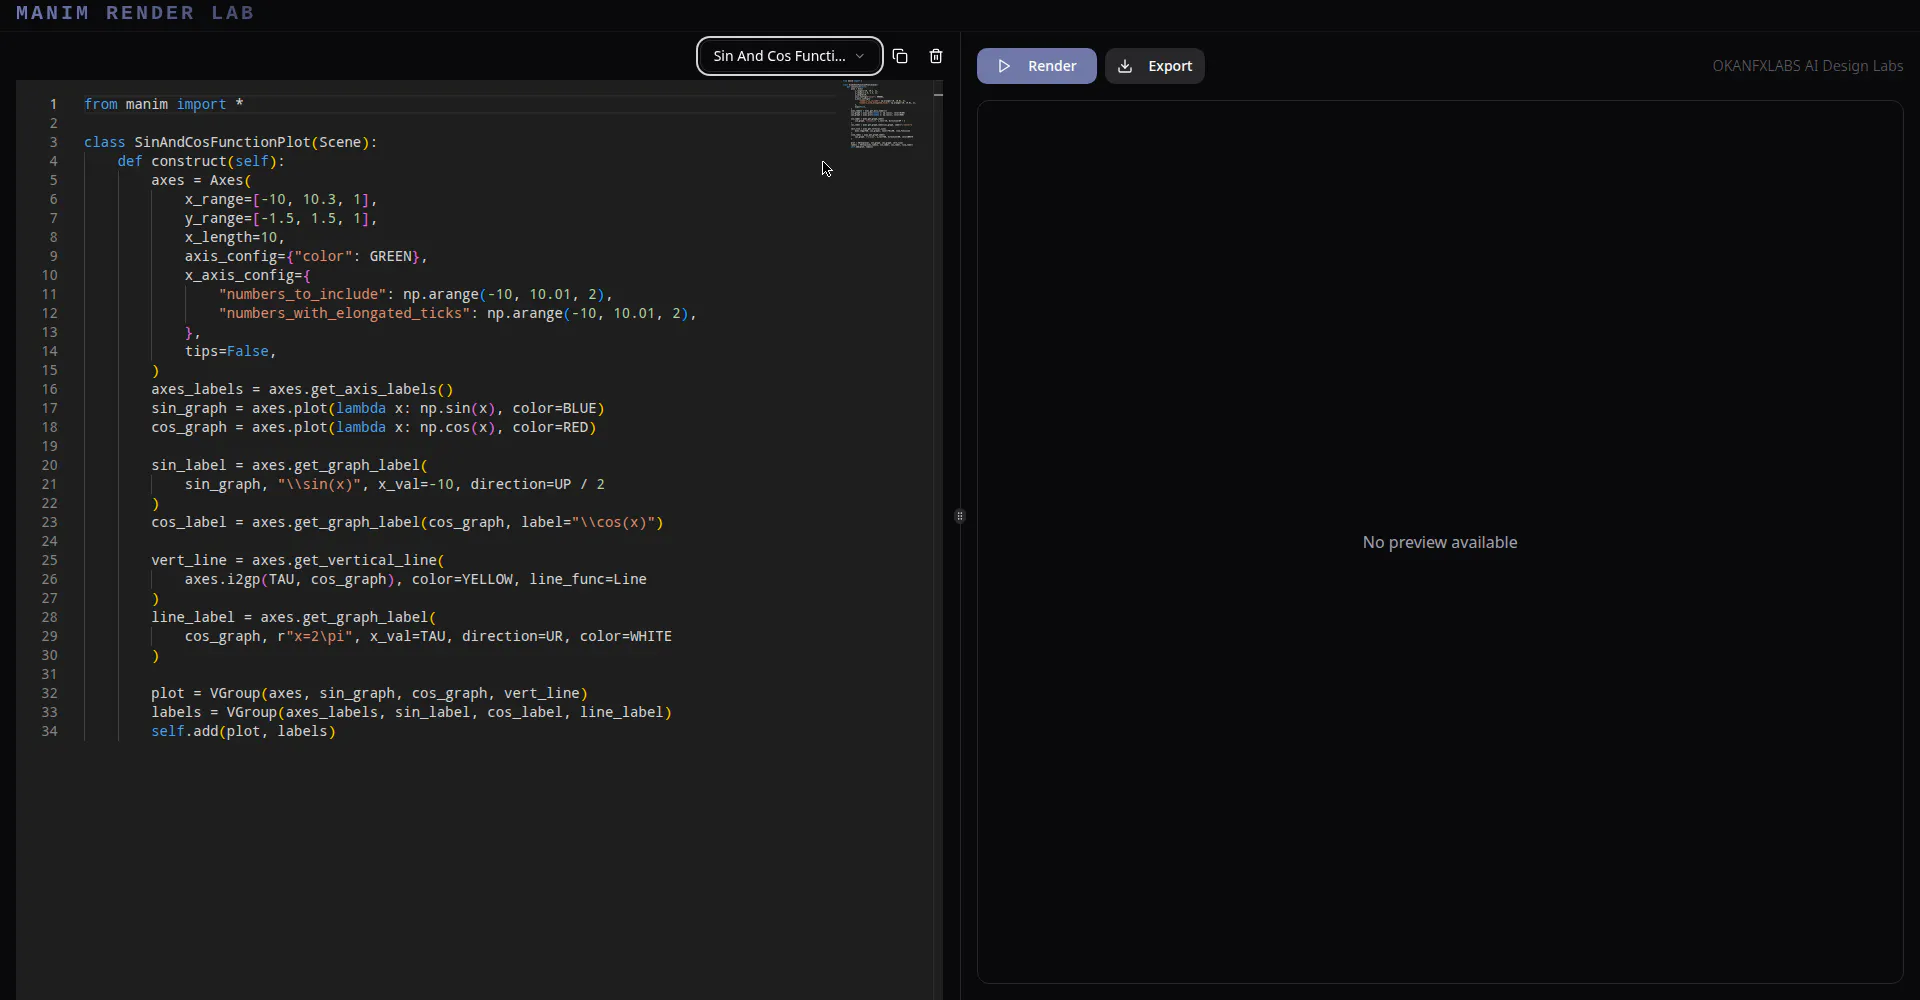Viewport: 1920px width, 1000px height.
Task: Click OKANFXLABS AI Design Labs text
Action: [1807, 66]
